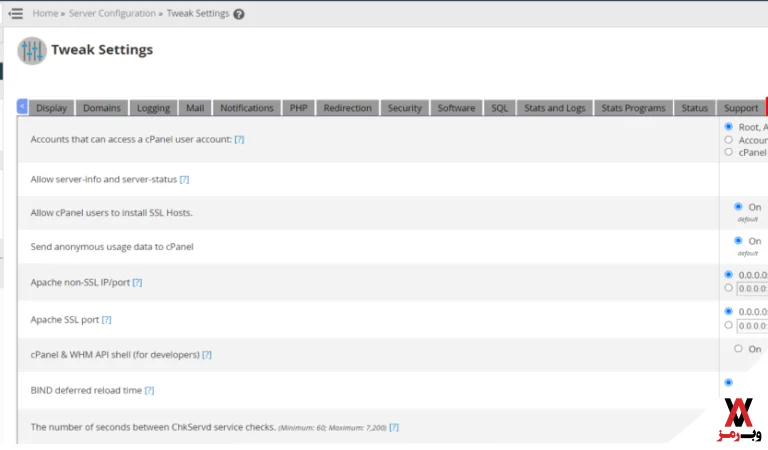
Task: Switch to the Domains tab
Action: [101, 108]
